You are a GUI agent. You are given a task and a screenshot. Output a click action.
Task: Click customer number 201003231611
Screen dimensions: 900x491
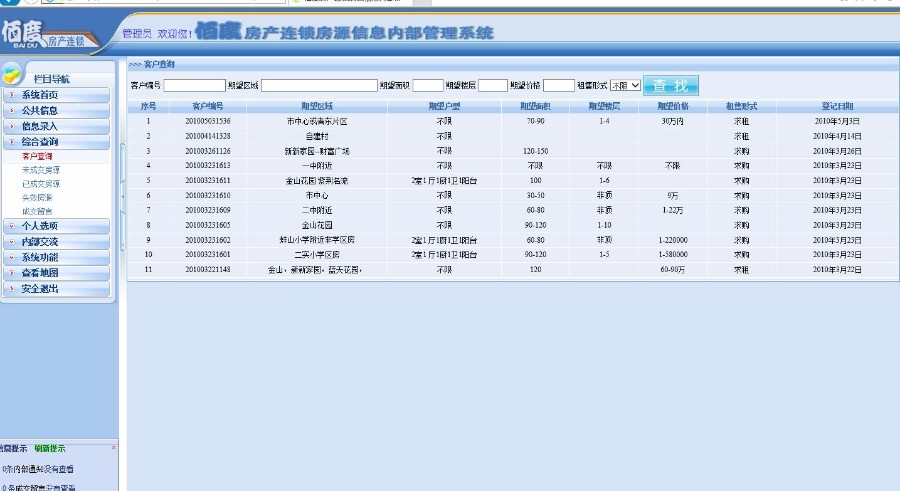click(208, 180)
